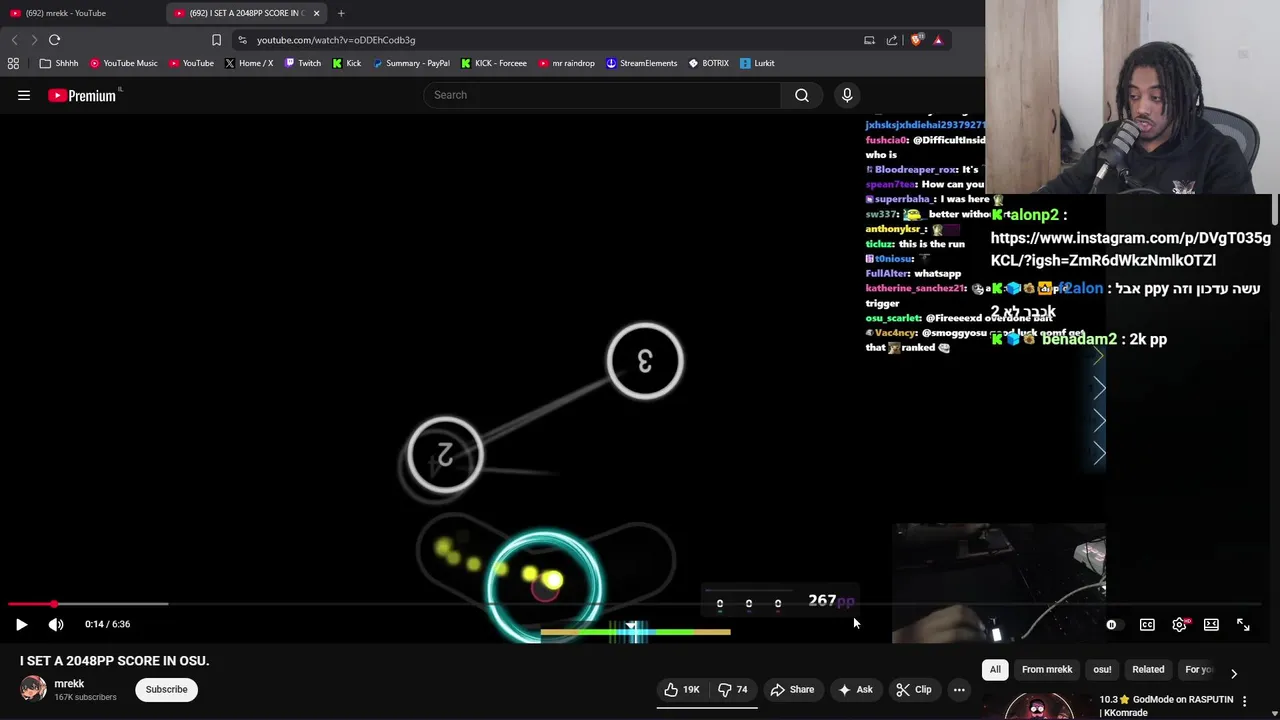
Task: Open player settings gear
Action: (1180, 624)
